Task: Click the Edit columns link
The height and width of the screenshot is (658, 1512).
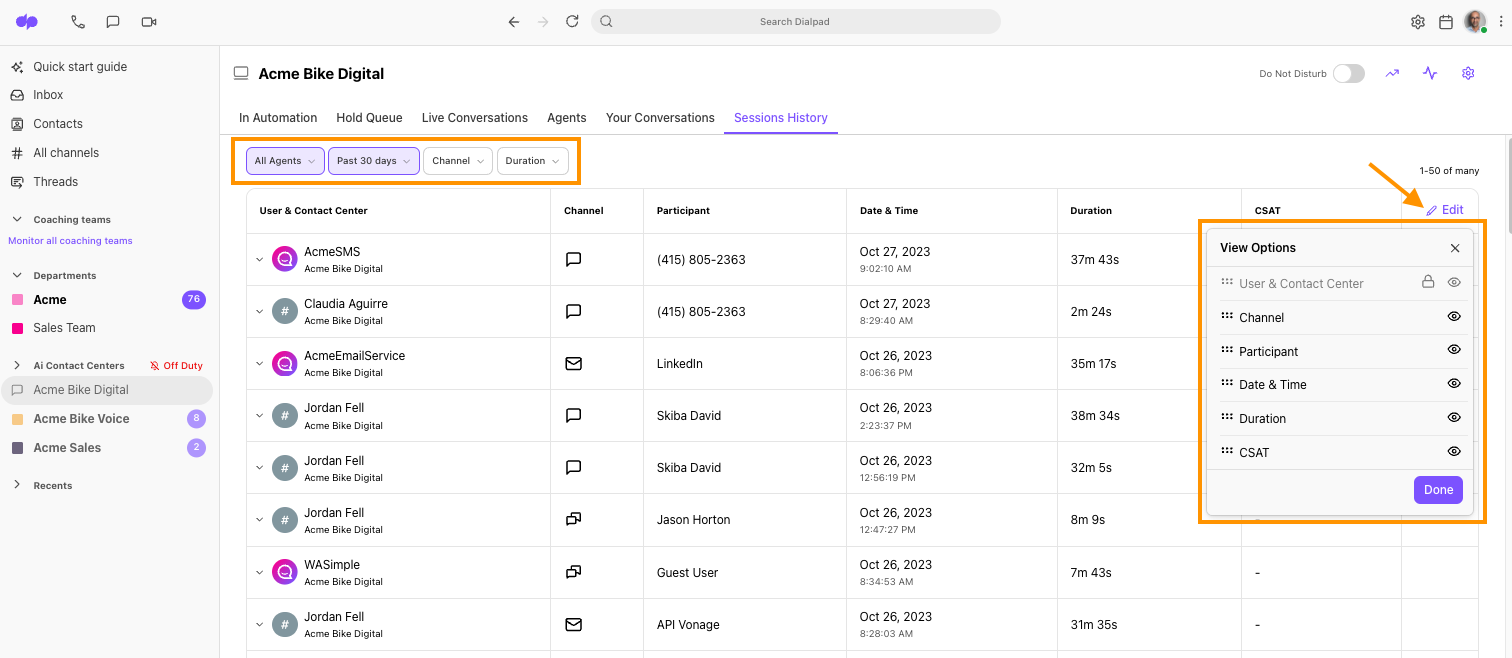Action: coord(1445,210)
